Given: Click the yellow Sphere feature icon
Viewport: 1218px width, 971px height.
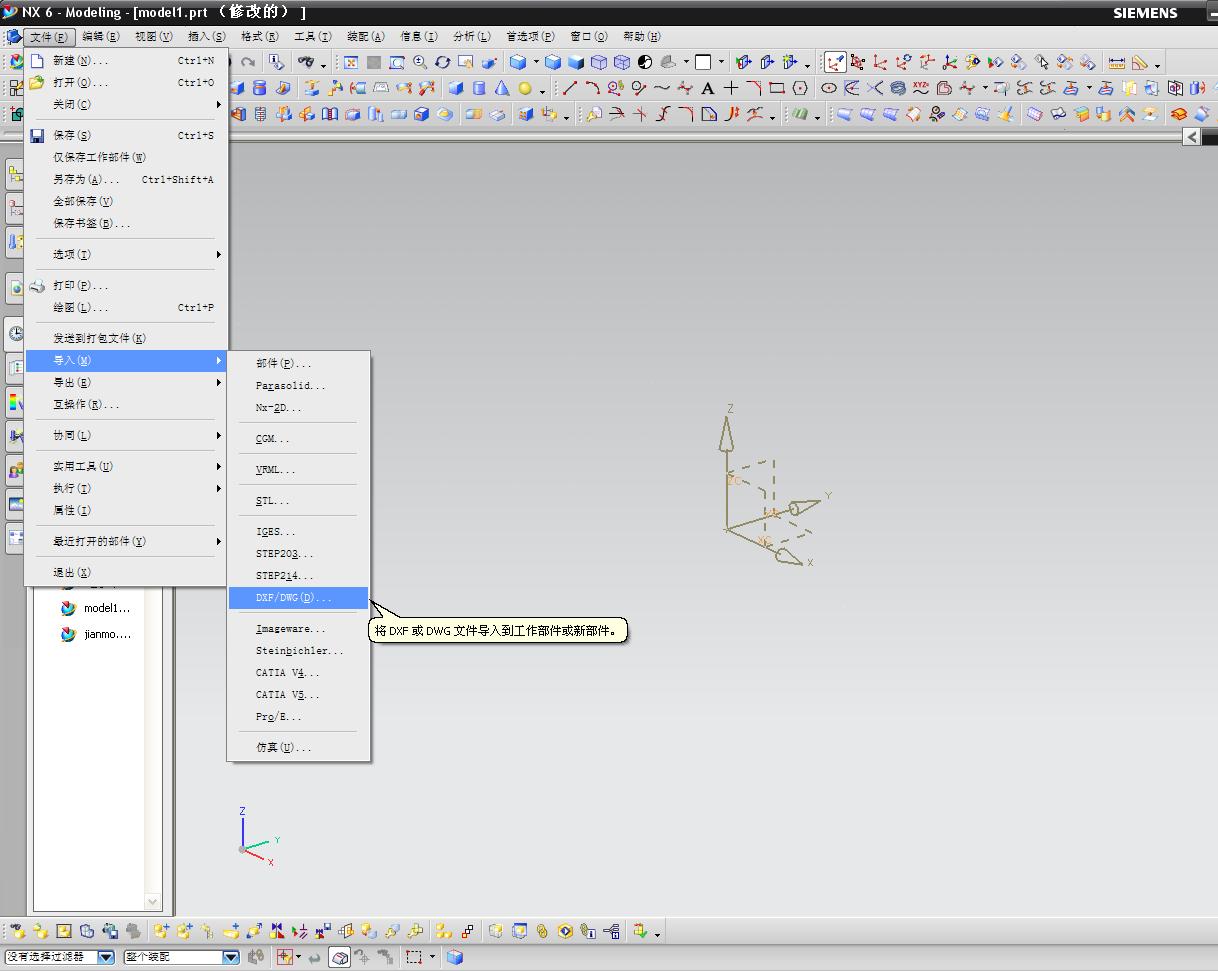Looking at the screenshot, I should coord(525,89).
